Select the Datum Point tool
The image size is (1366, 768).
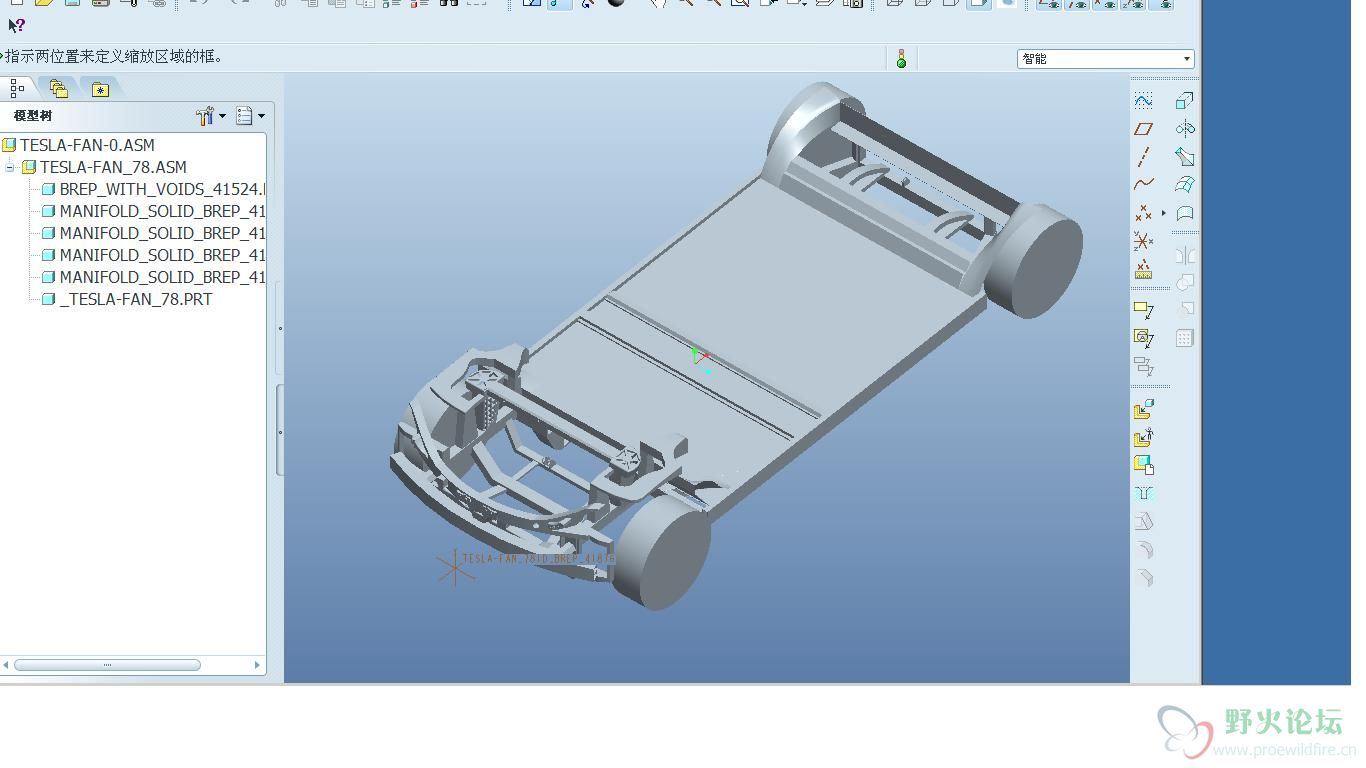(1144, 213)
